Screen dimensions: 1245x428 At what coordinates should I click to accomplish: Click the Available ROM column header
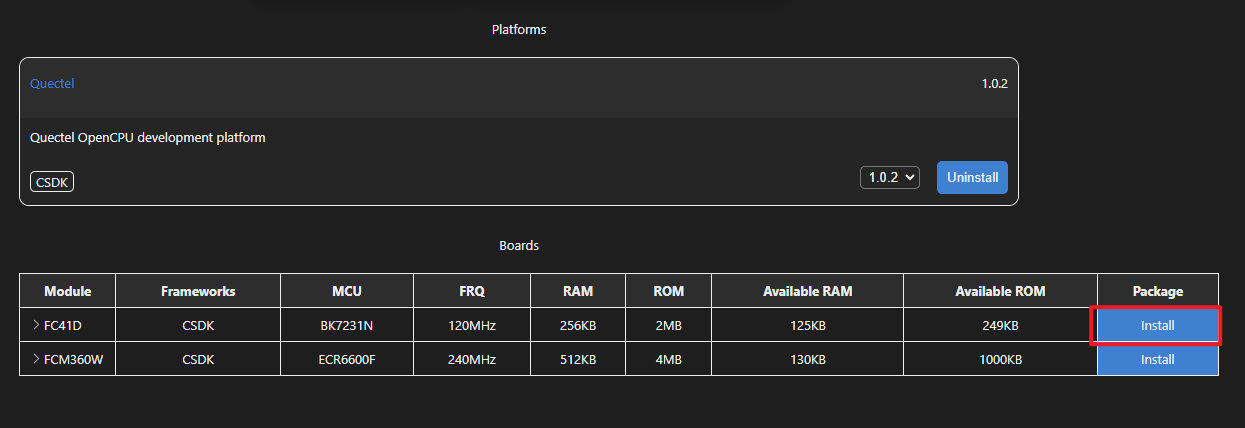(1000, 291)
